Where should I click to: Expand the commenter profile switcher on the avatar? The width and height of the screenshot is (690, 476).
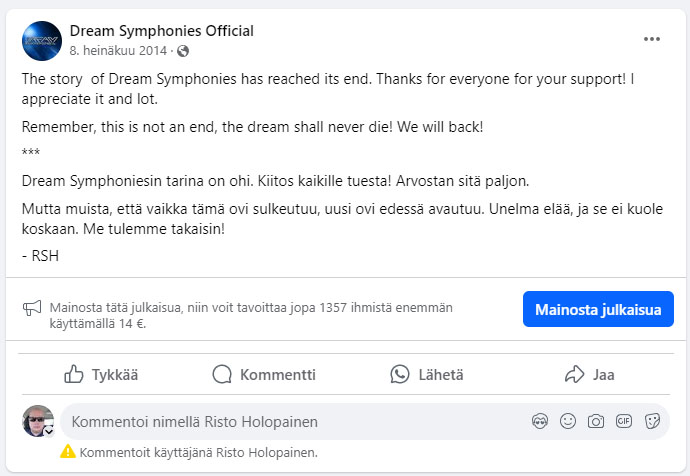(49, 430)
